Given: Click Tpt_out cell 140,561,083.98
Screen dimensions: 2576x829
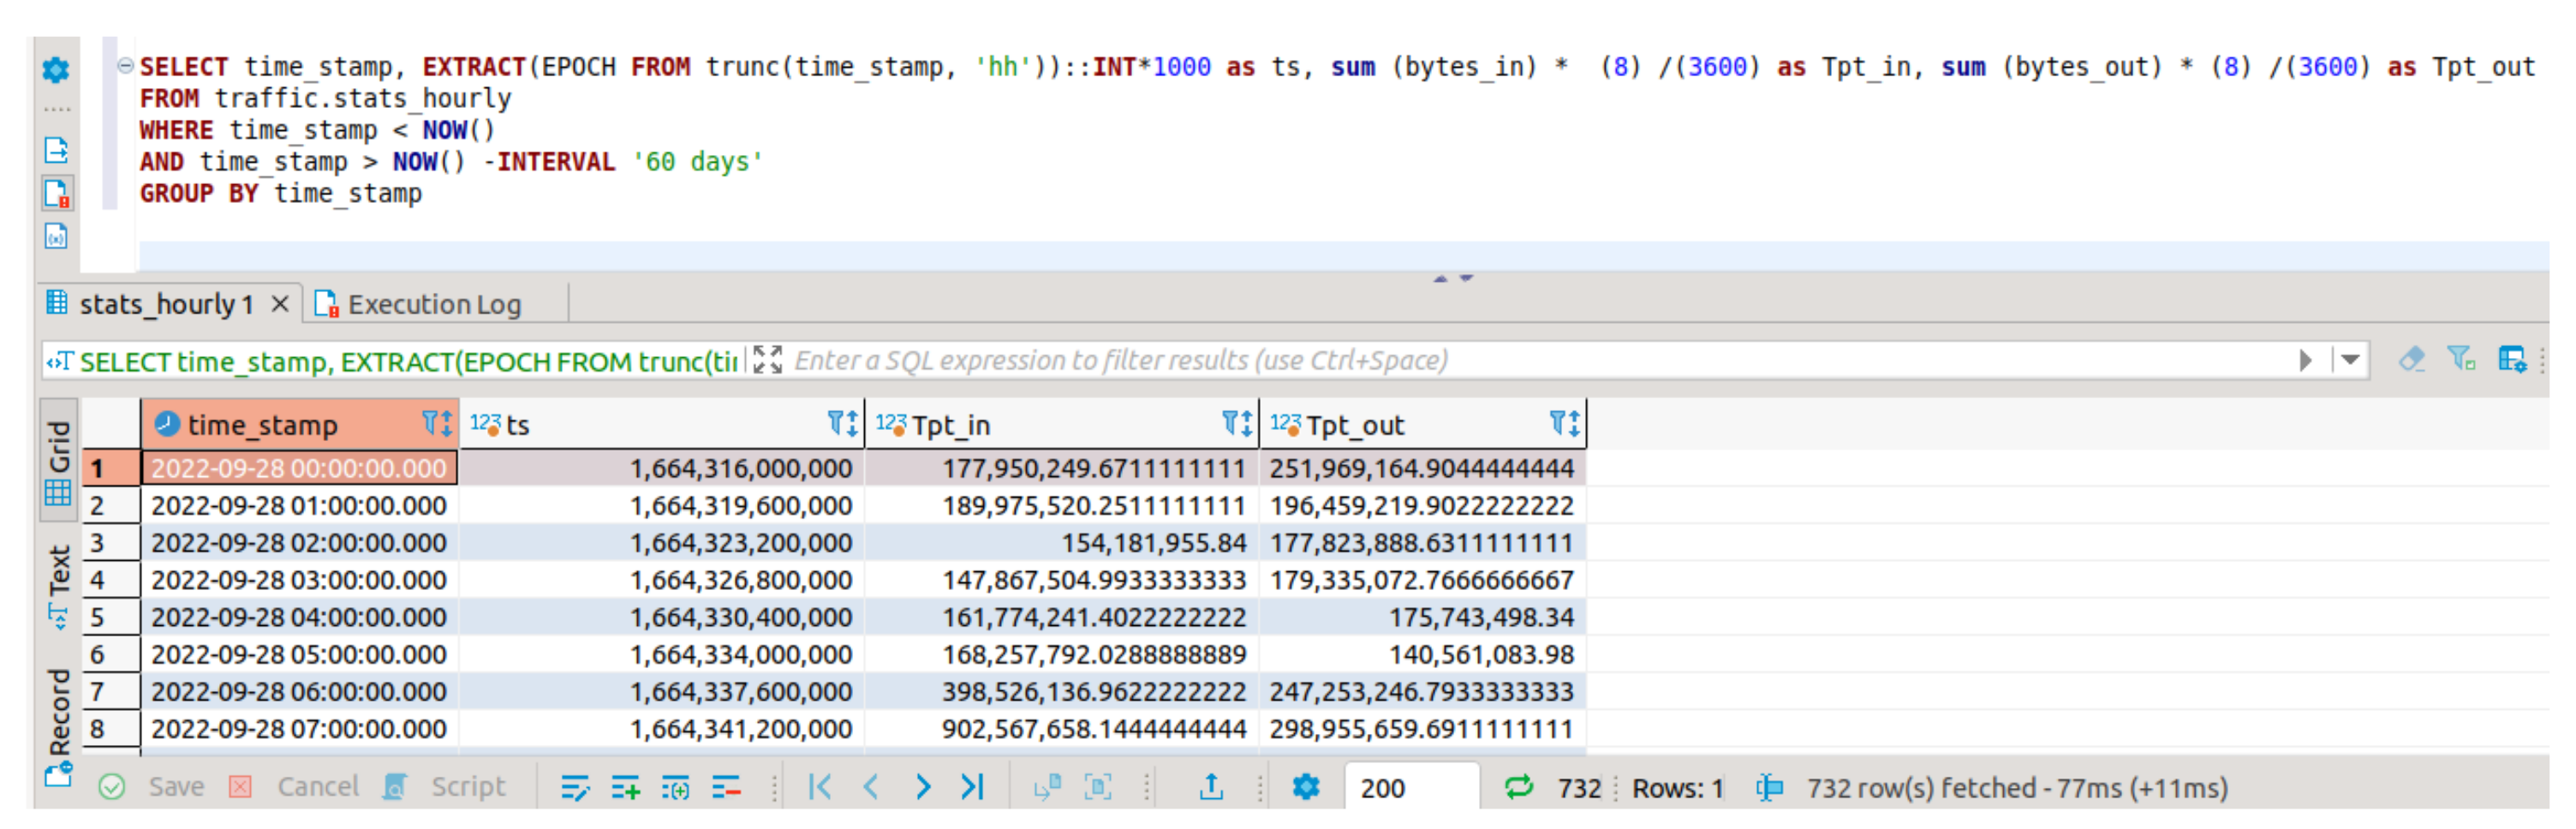Looking at the screenshot, I should pyautogui.click(x=1423, y=654).
